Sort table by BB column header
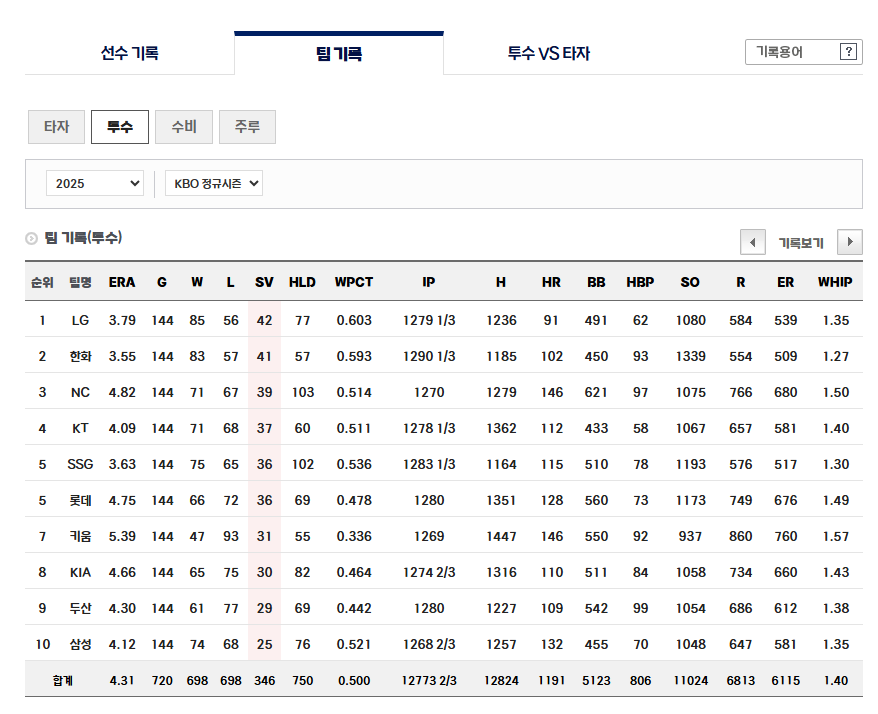Viewport: 878px width, 714px height. (596, 282)
